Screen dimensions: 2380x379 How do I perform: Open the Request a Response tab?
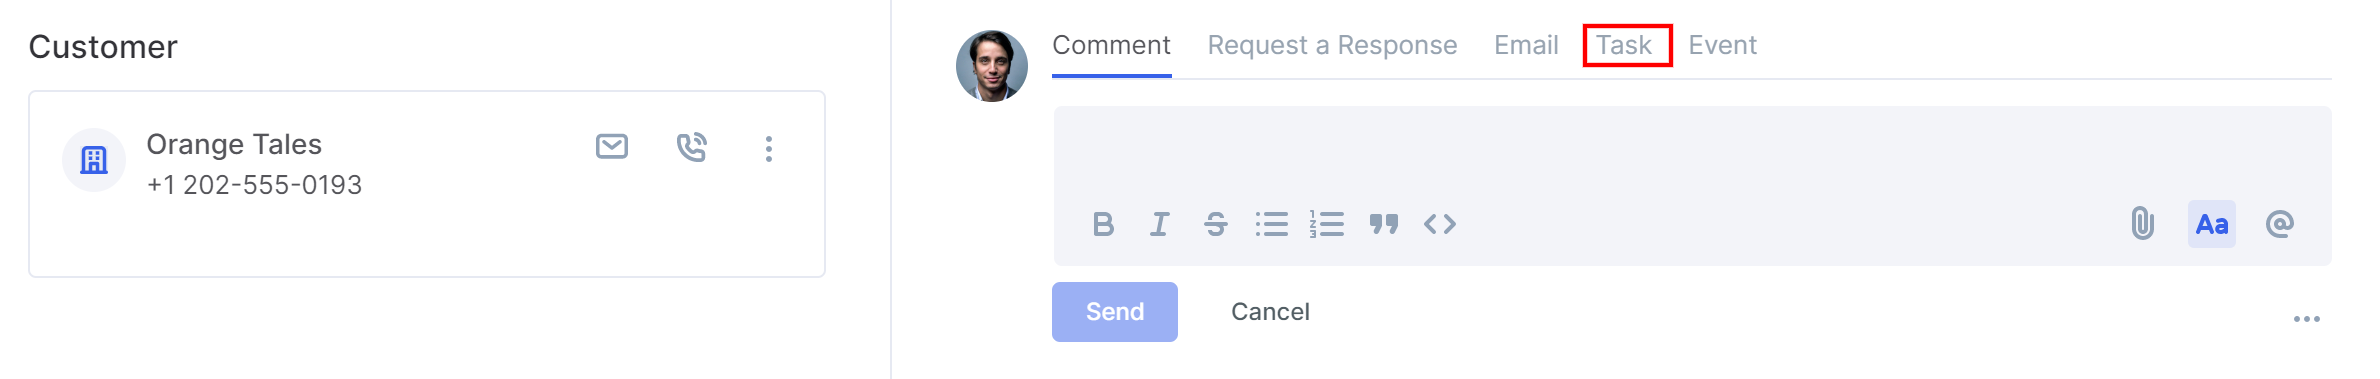coord(1332,45)
